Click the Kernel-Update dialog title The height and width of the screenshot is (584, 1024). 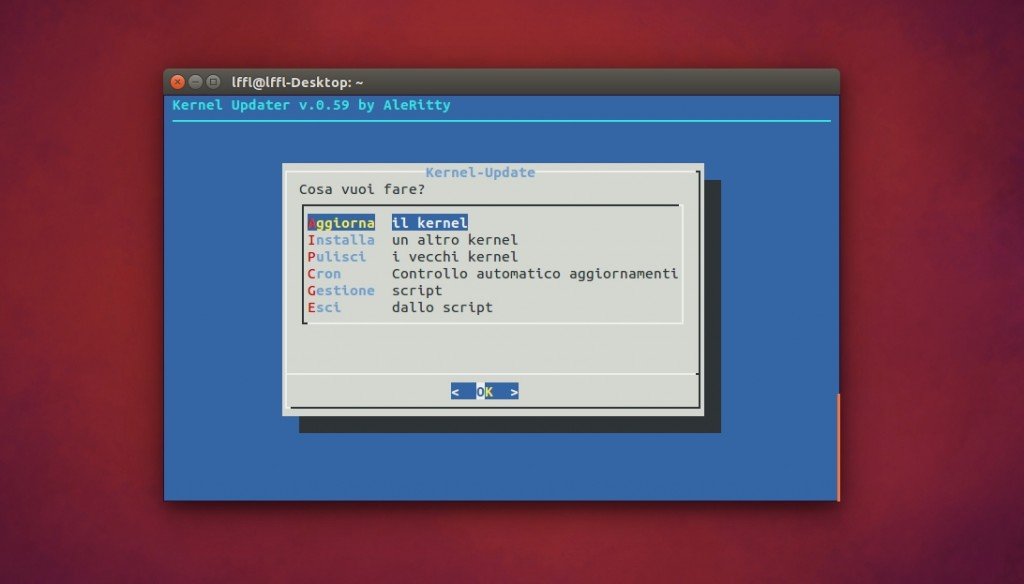[481, 172]
